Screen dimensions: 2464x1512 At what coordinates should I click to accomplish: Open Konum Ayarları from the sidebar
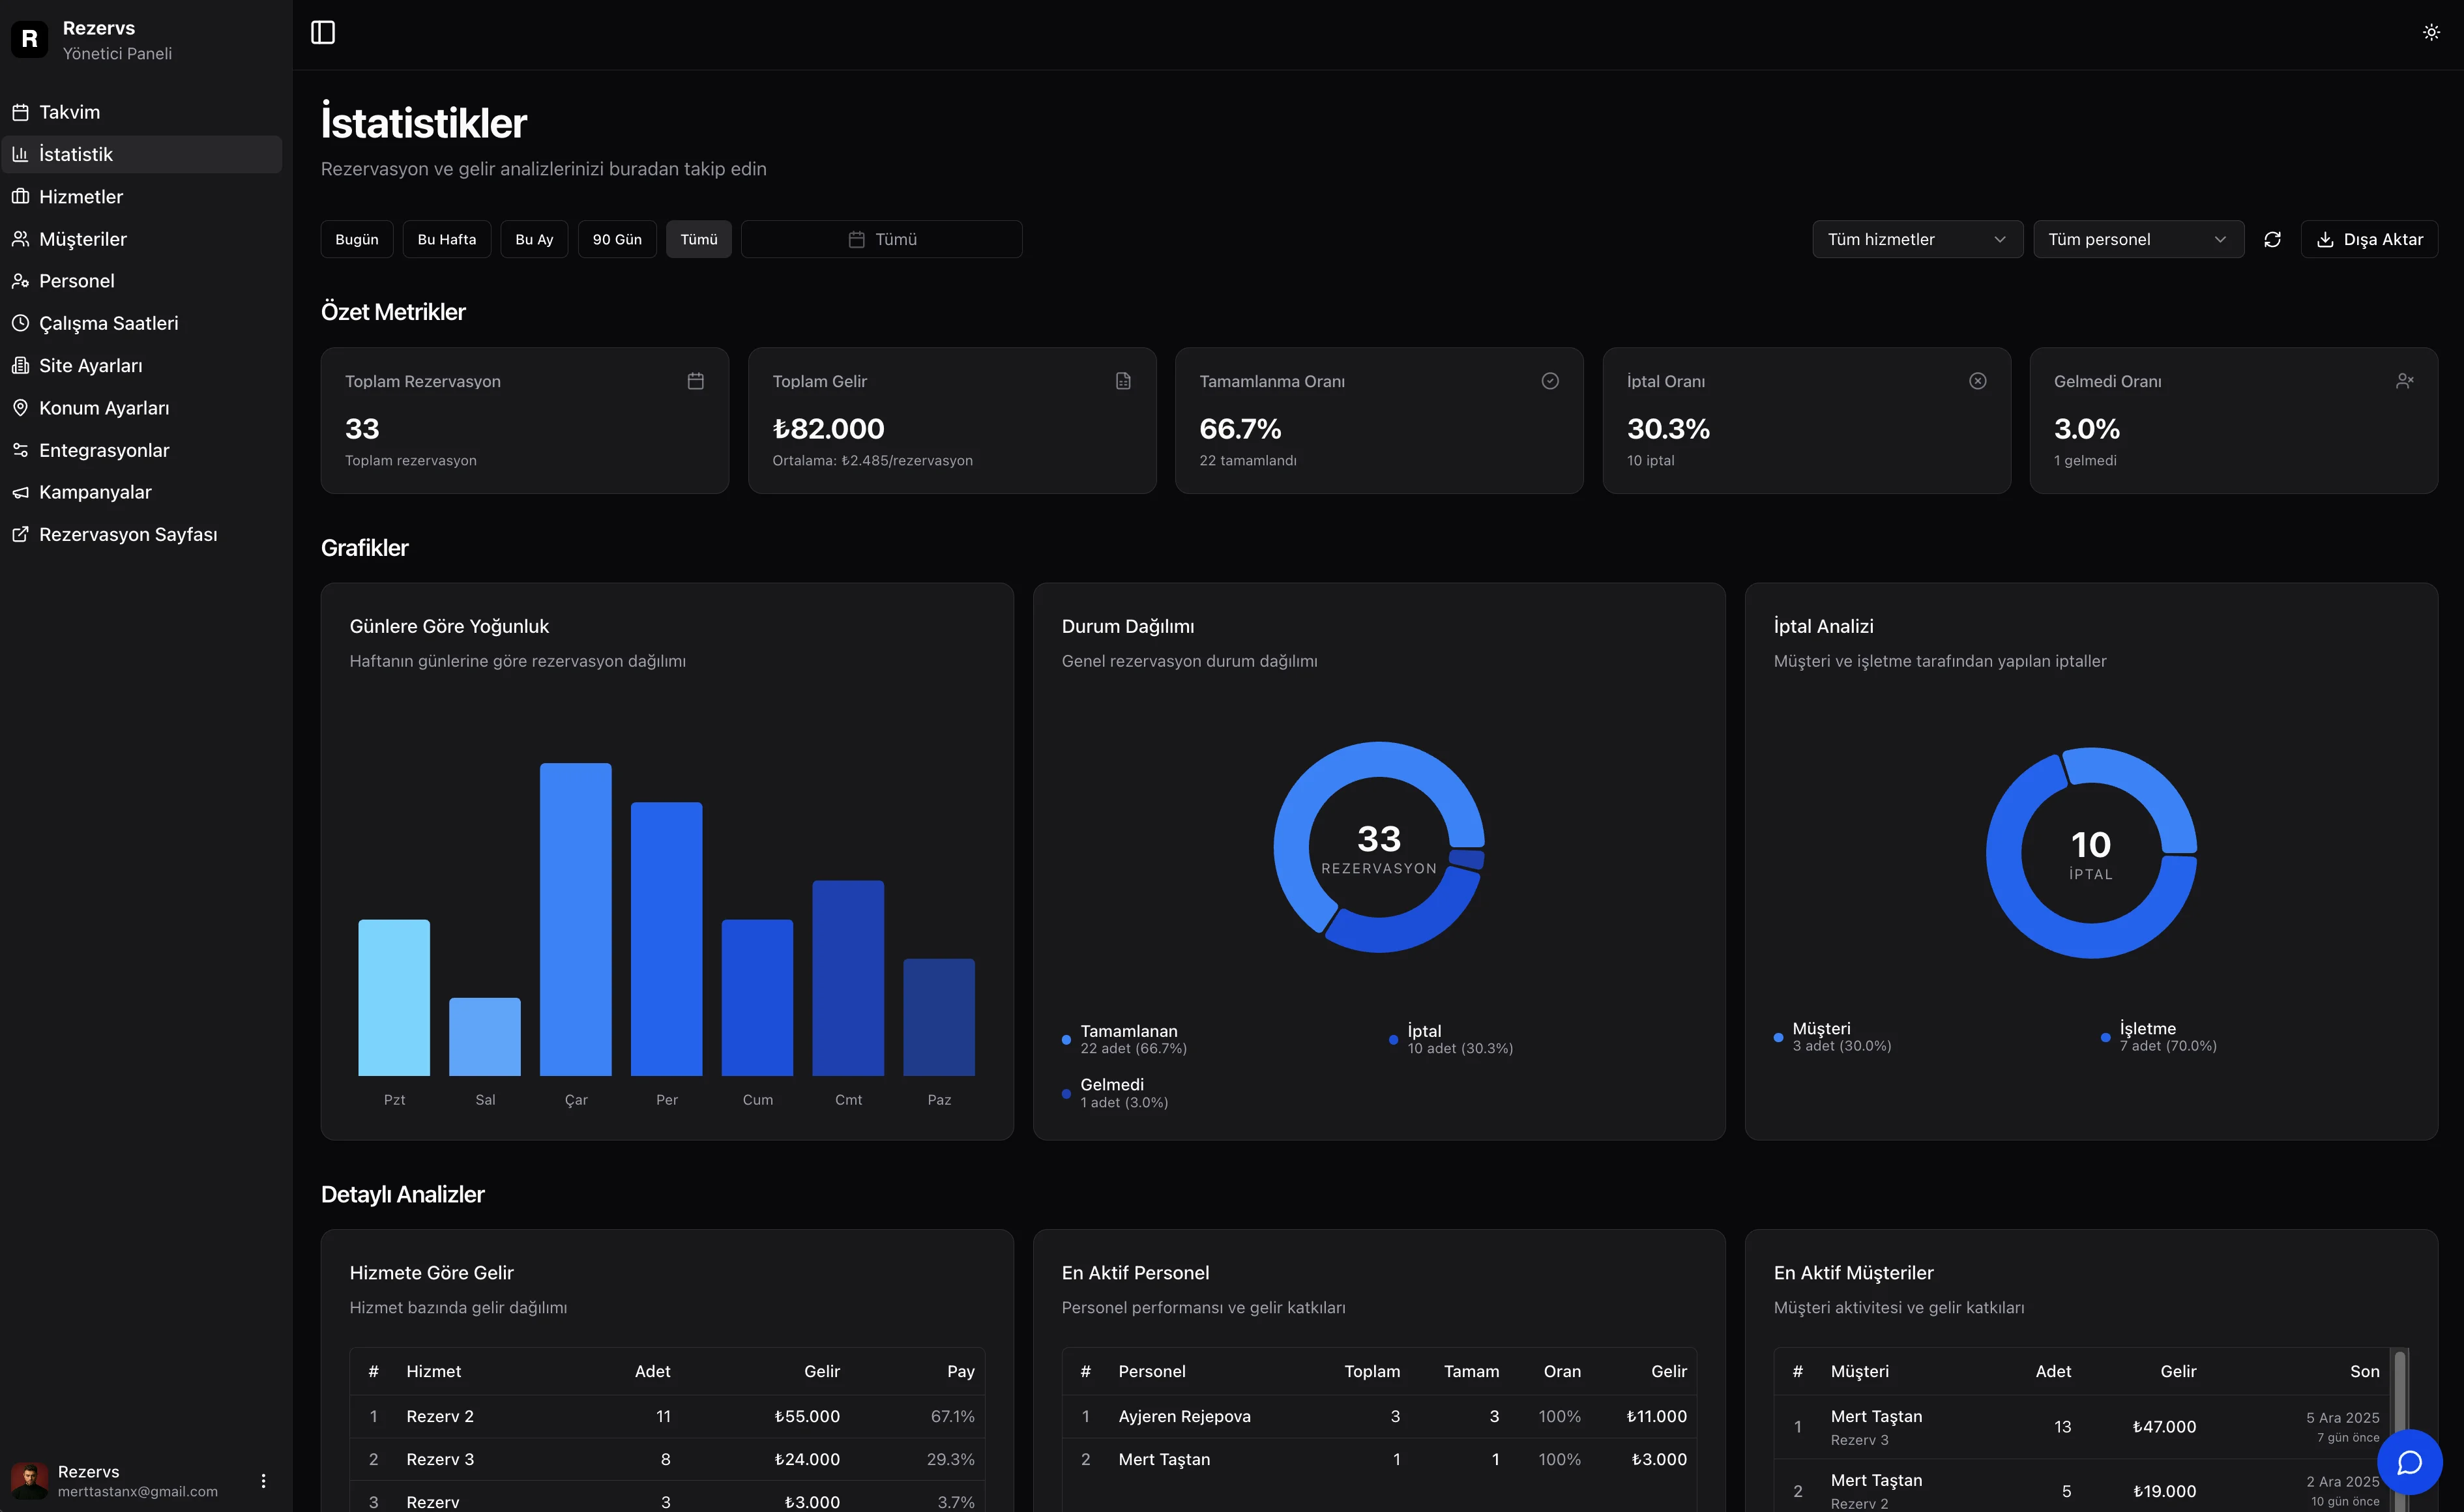(x=104, y=407)
